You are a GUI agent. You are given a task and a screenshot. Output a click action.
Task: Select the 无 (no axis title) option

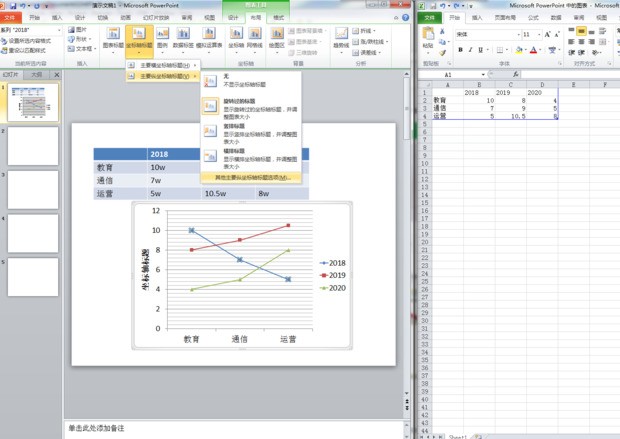pos(251,80)
